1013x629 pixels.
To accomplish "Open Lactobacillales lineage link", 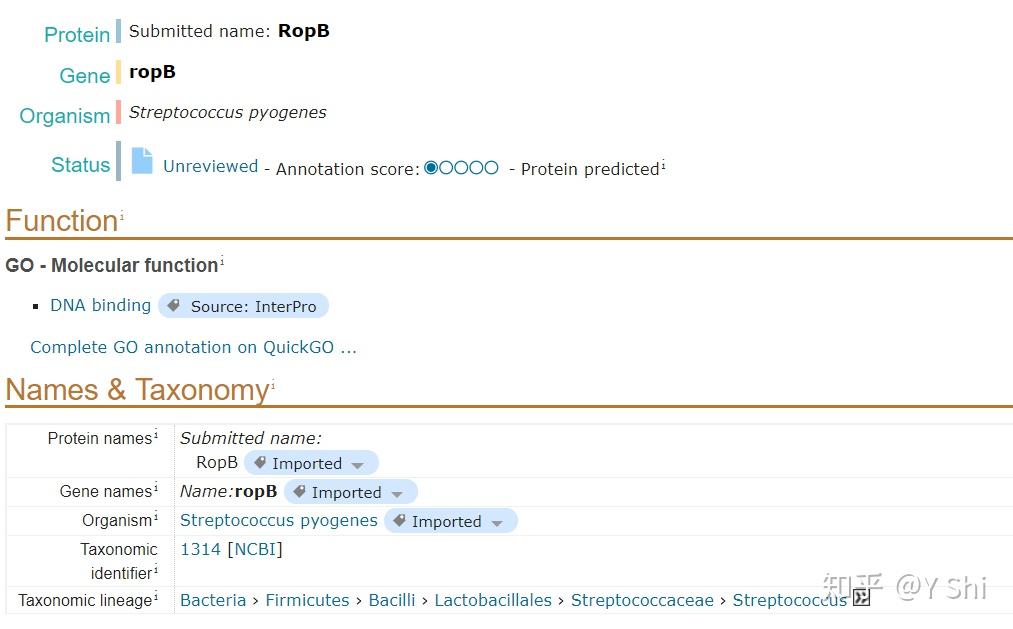I will [x=493, y=600].
